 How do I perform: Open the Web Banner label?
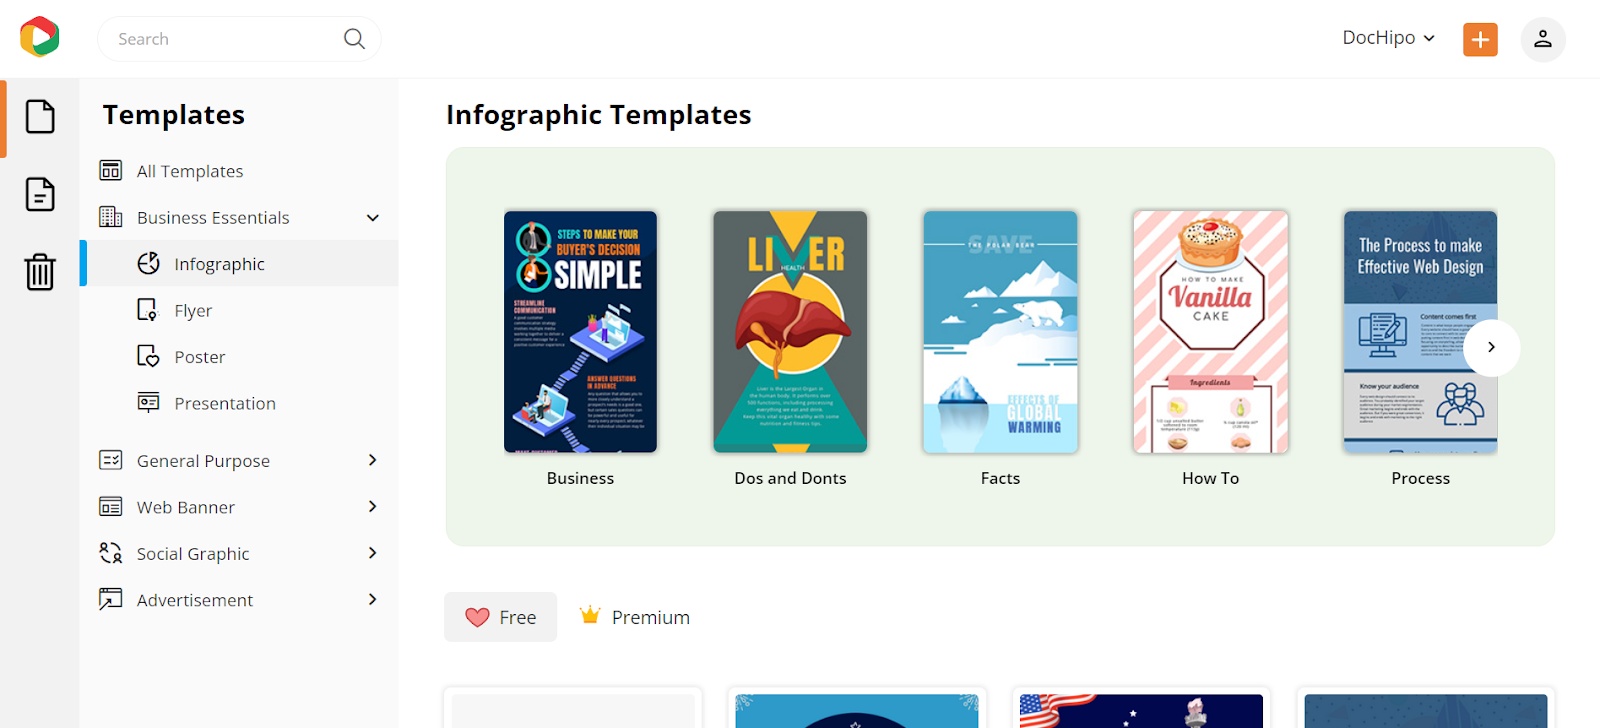coord(186,507)
